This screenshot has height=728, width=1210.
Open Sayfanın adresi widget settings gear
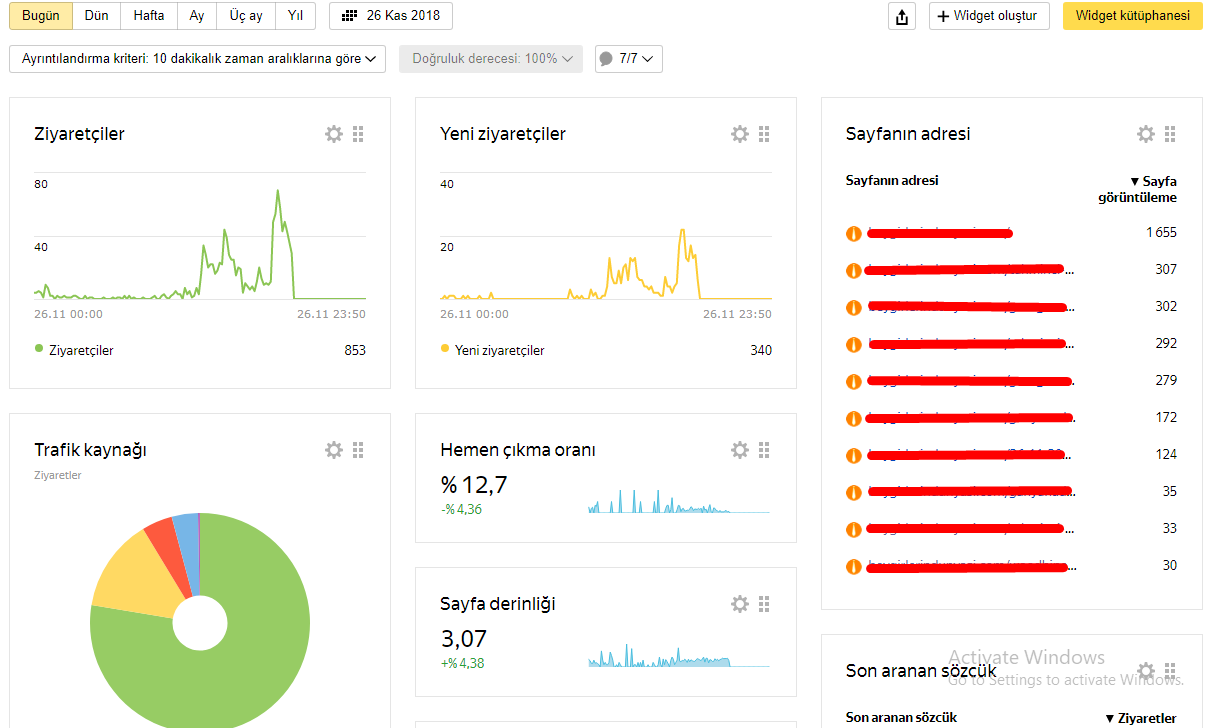point(1146,134)
